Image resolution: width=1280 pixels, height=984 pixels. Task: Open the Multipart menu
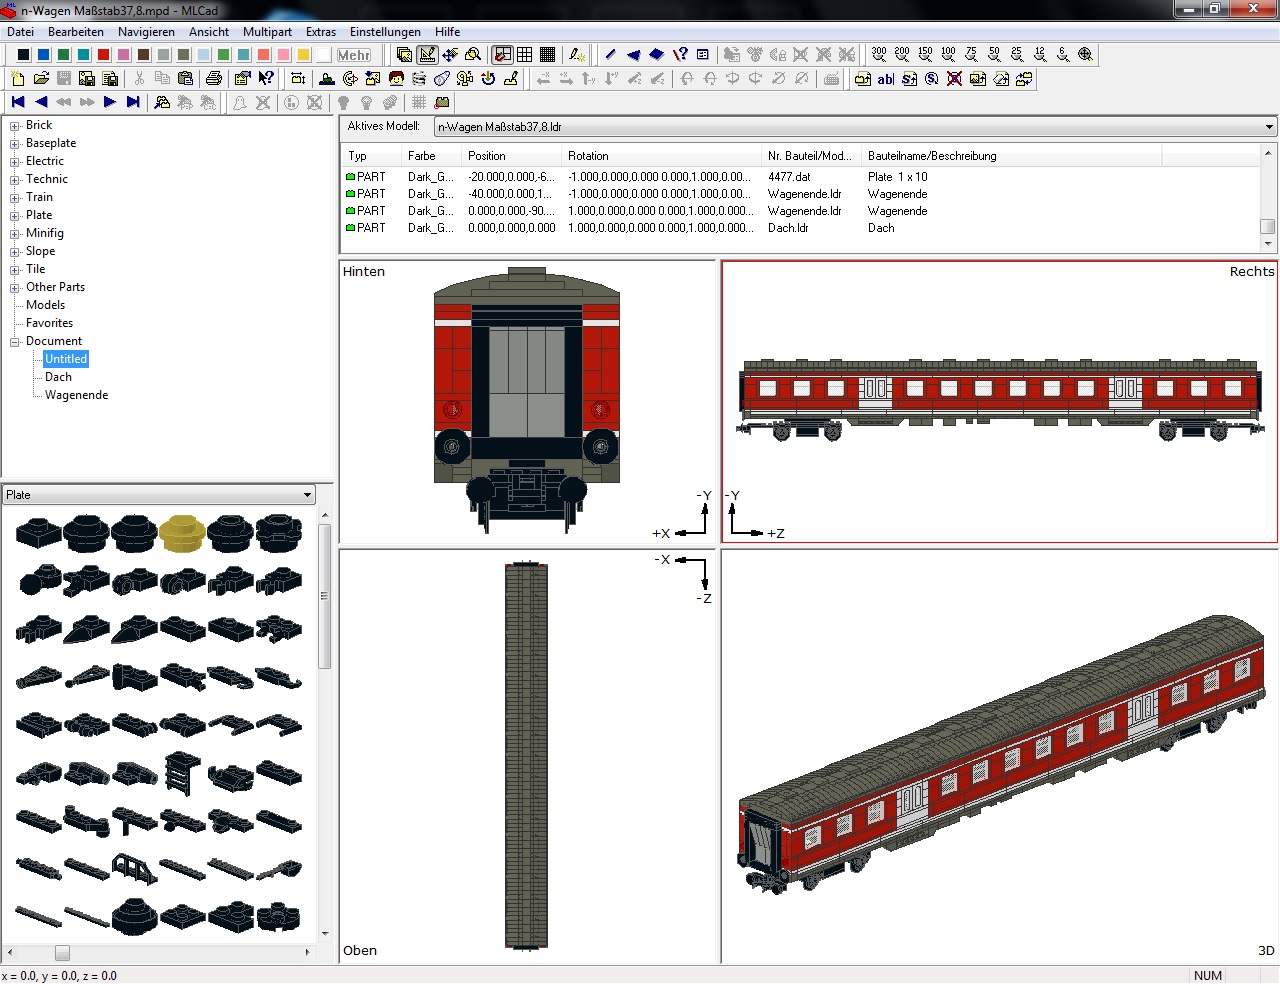point(267,32)
